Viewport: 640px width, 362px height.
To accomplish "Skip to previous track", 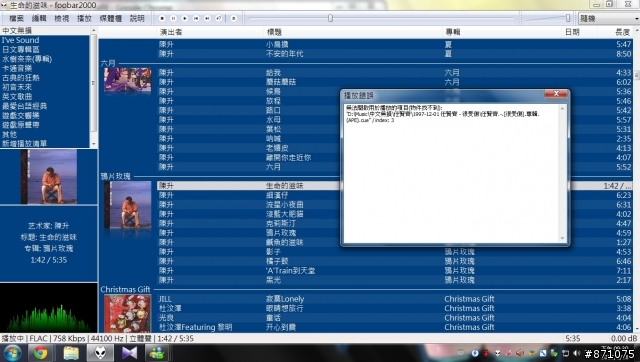I will click(x=196, y=18).
